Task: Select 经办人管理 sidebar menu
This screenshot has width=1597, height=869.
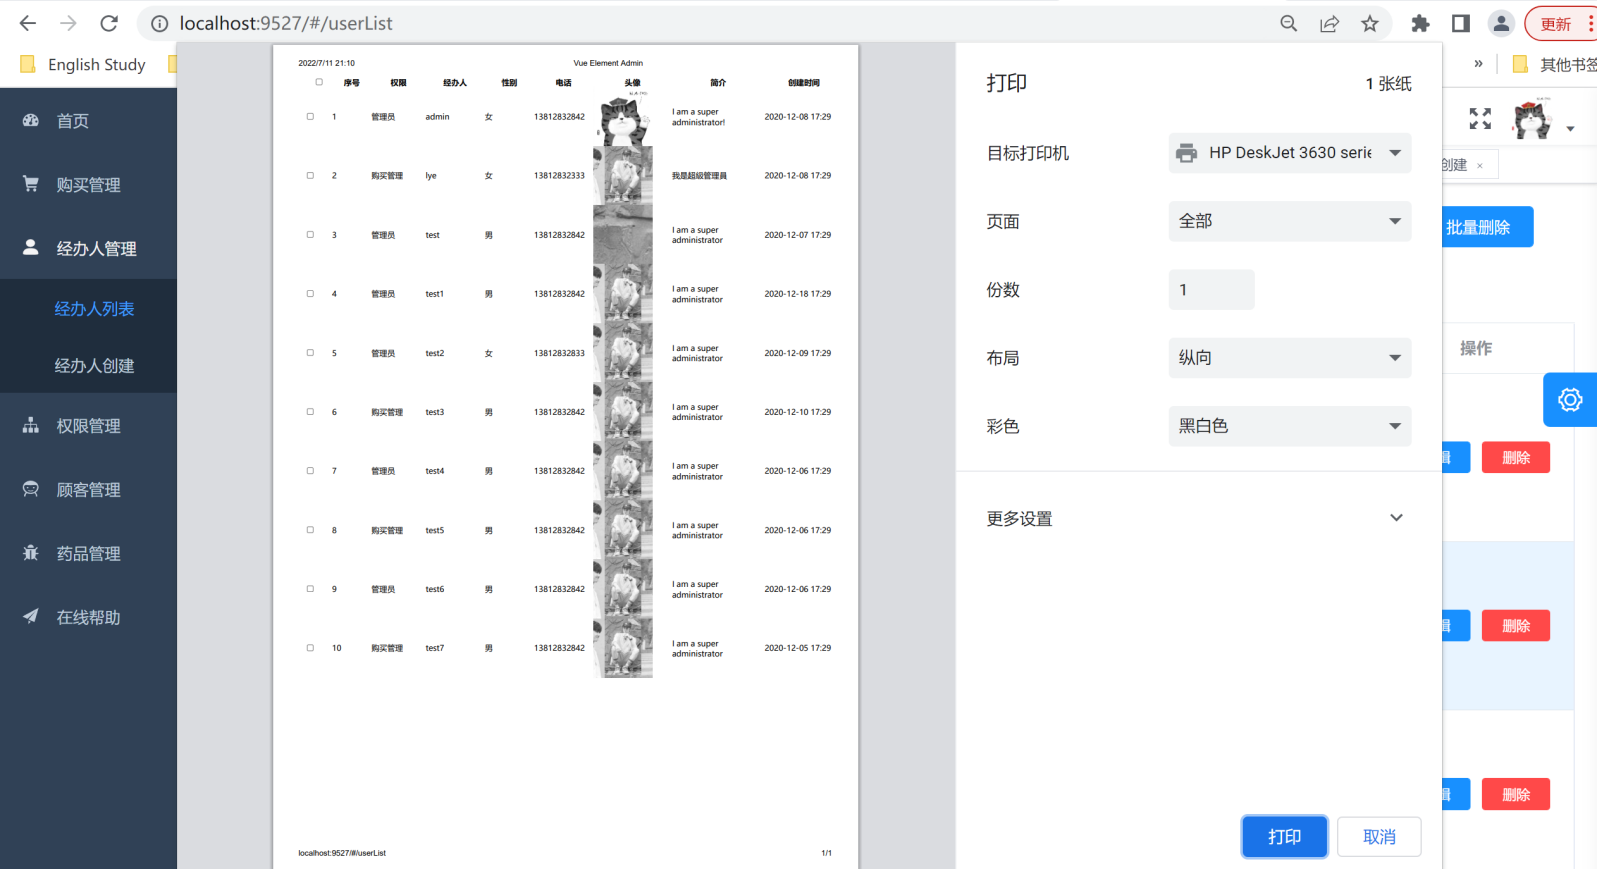Action: coord(88,248)
